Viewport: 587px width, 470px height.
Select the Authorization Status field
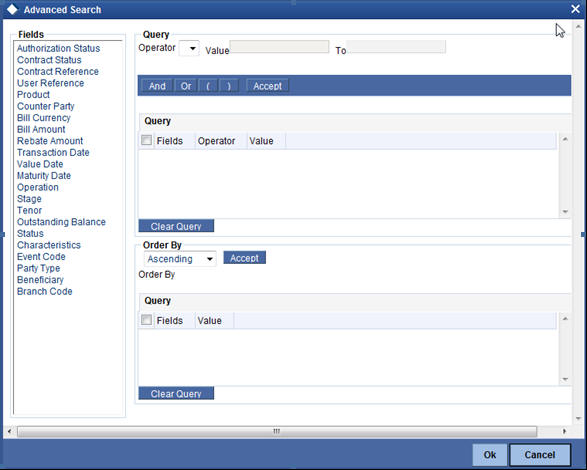[58, 48]
